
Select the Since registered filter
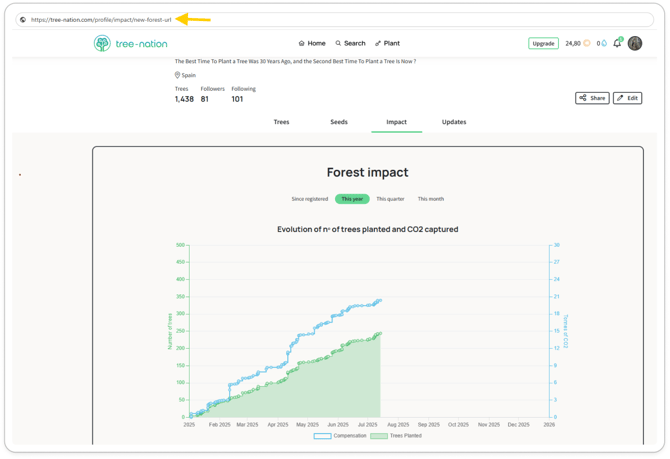(310, 199)
